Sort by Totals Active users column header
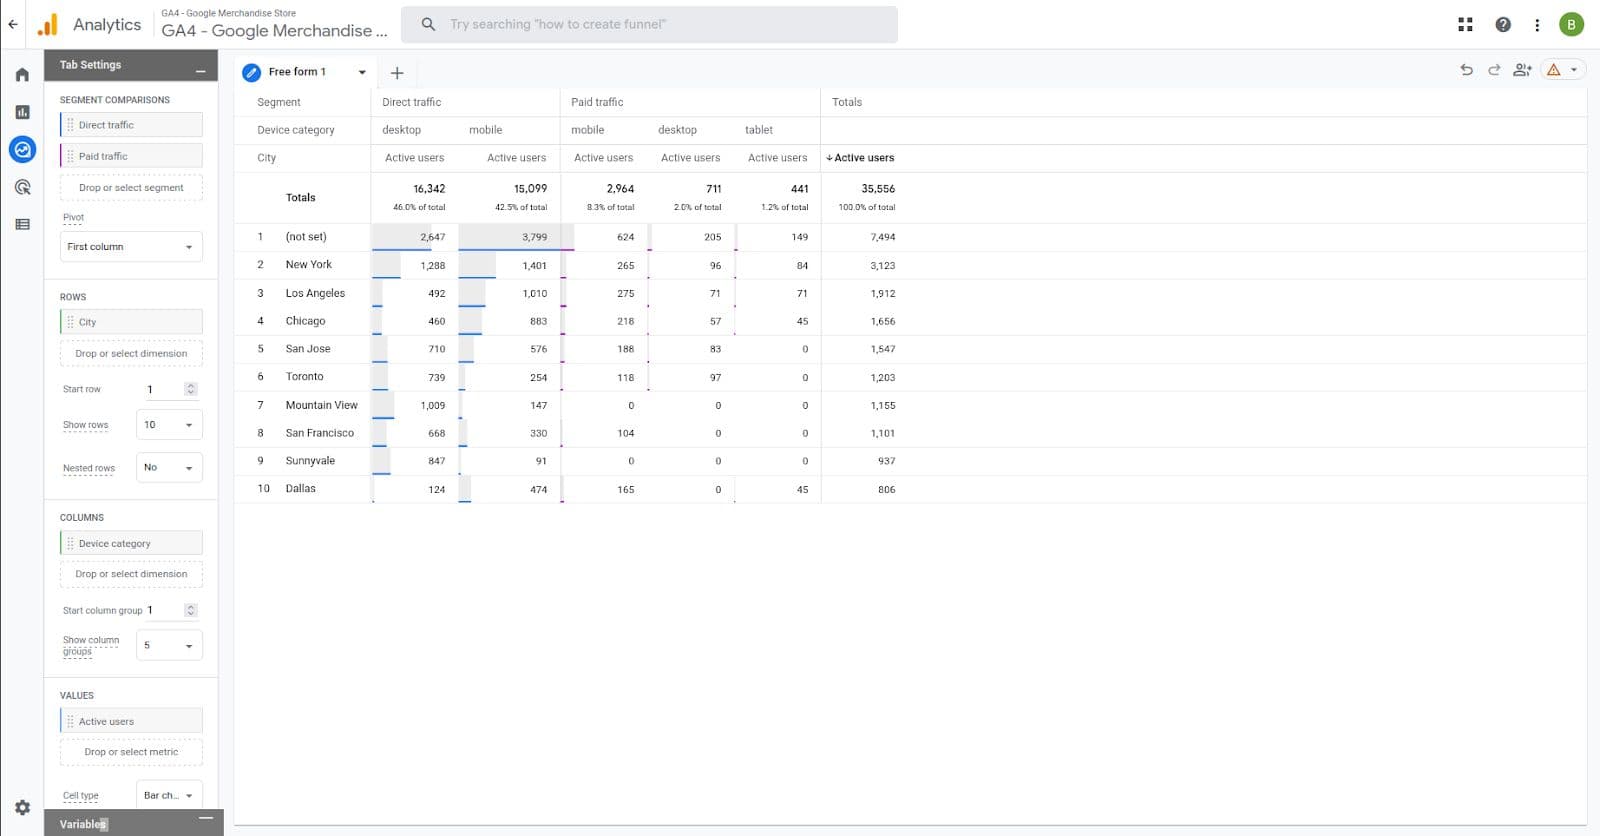 863,158
